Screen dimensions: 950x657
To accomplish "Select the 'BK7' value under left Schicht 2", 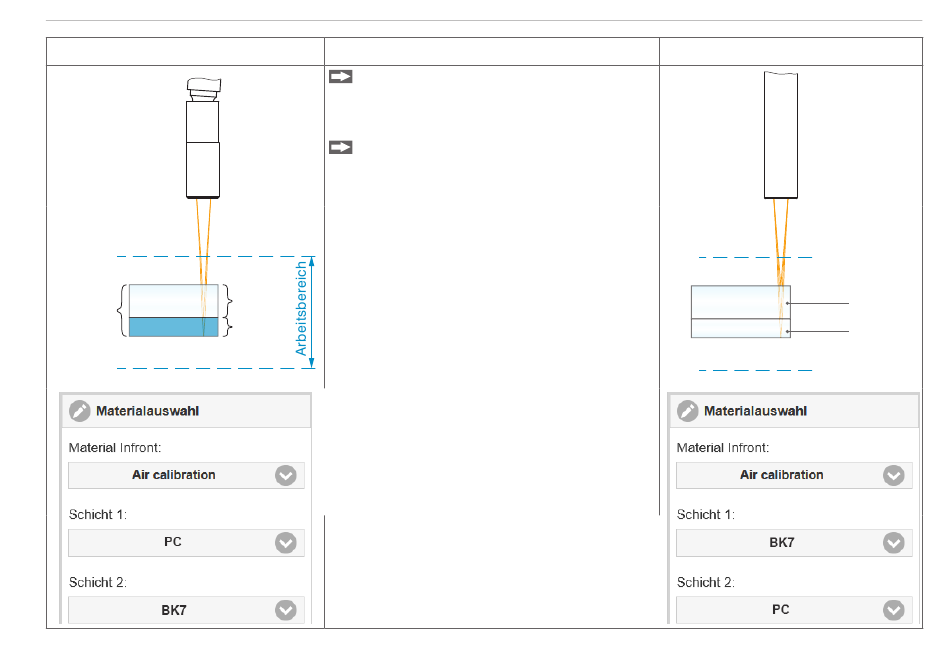I will [x=174, y=610].
